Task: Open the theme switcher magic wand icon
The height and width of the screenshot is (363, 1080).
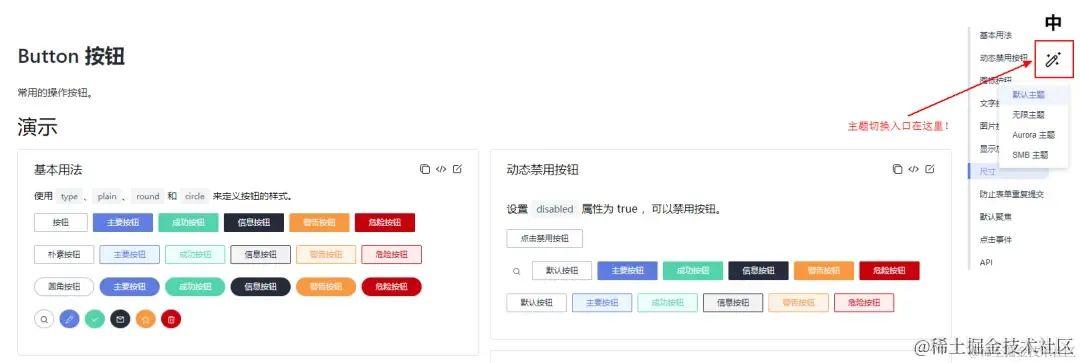Action: (1052, 60)
